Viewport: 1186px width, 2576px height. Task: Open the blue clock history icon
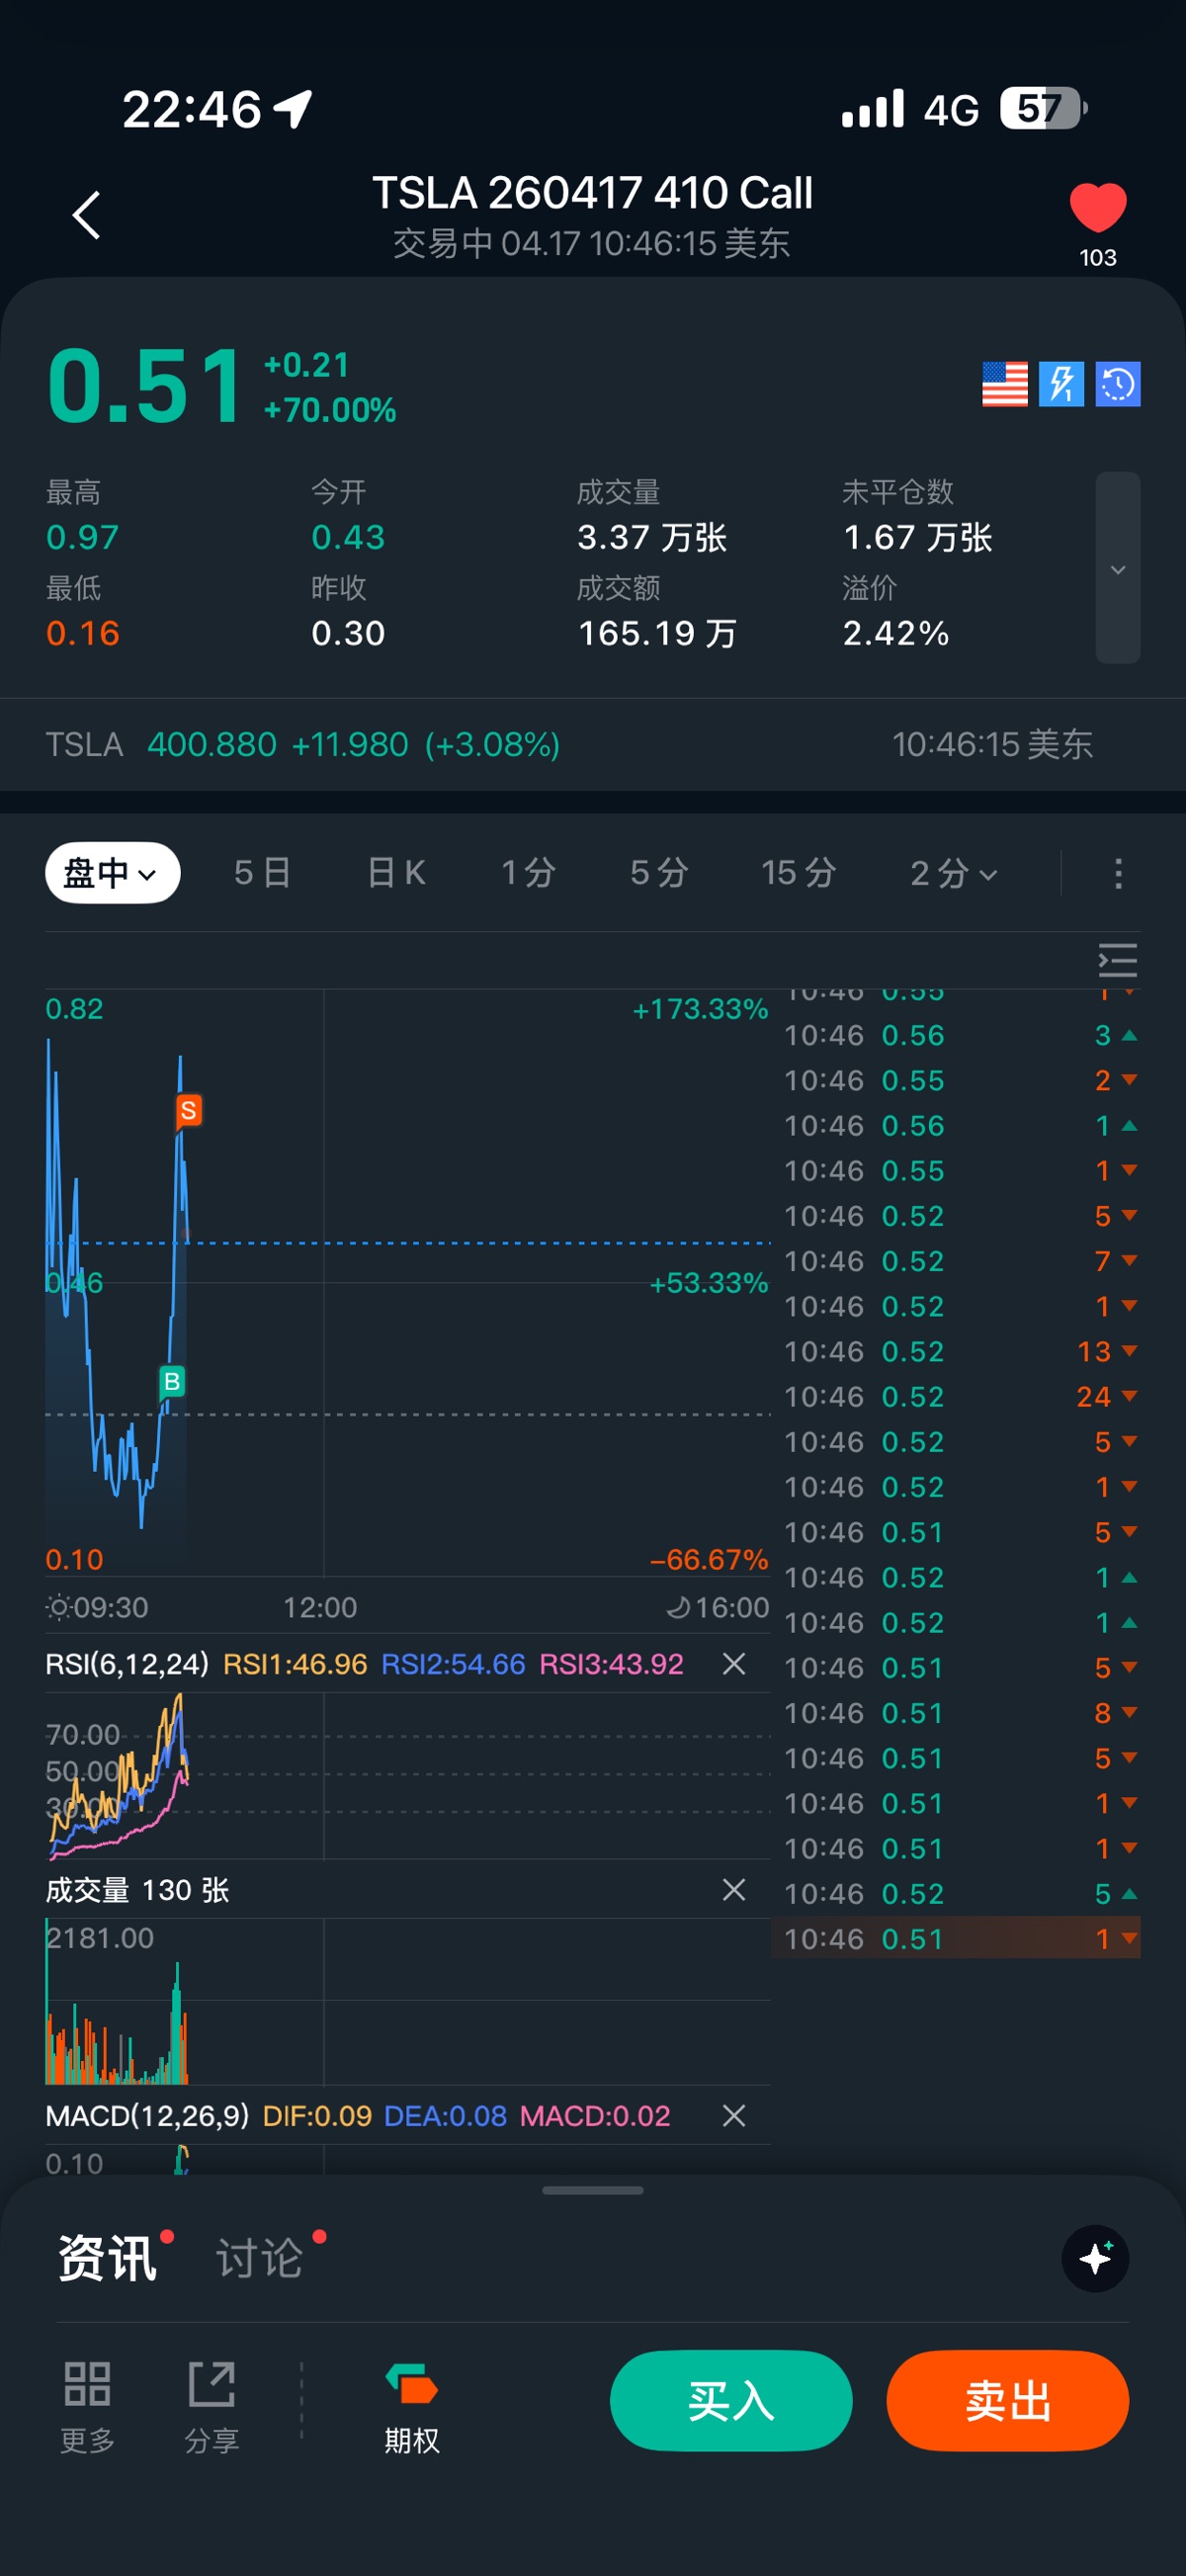tap(1117, 384)
